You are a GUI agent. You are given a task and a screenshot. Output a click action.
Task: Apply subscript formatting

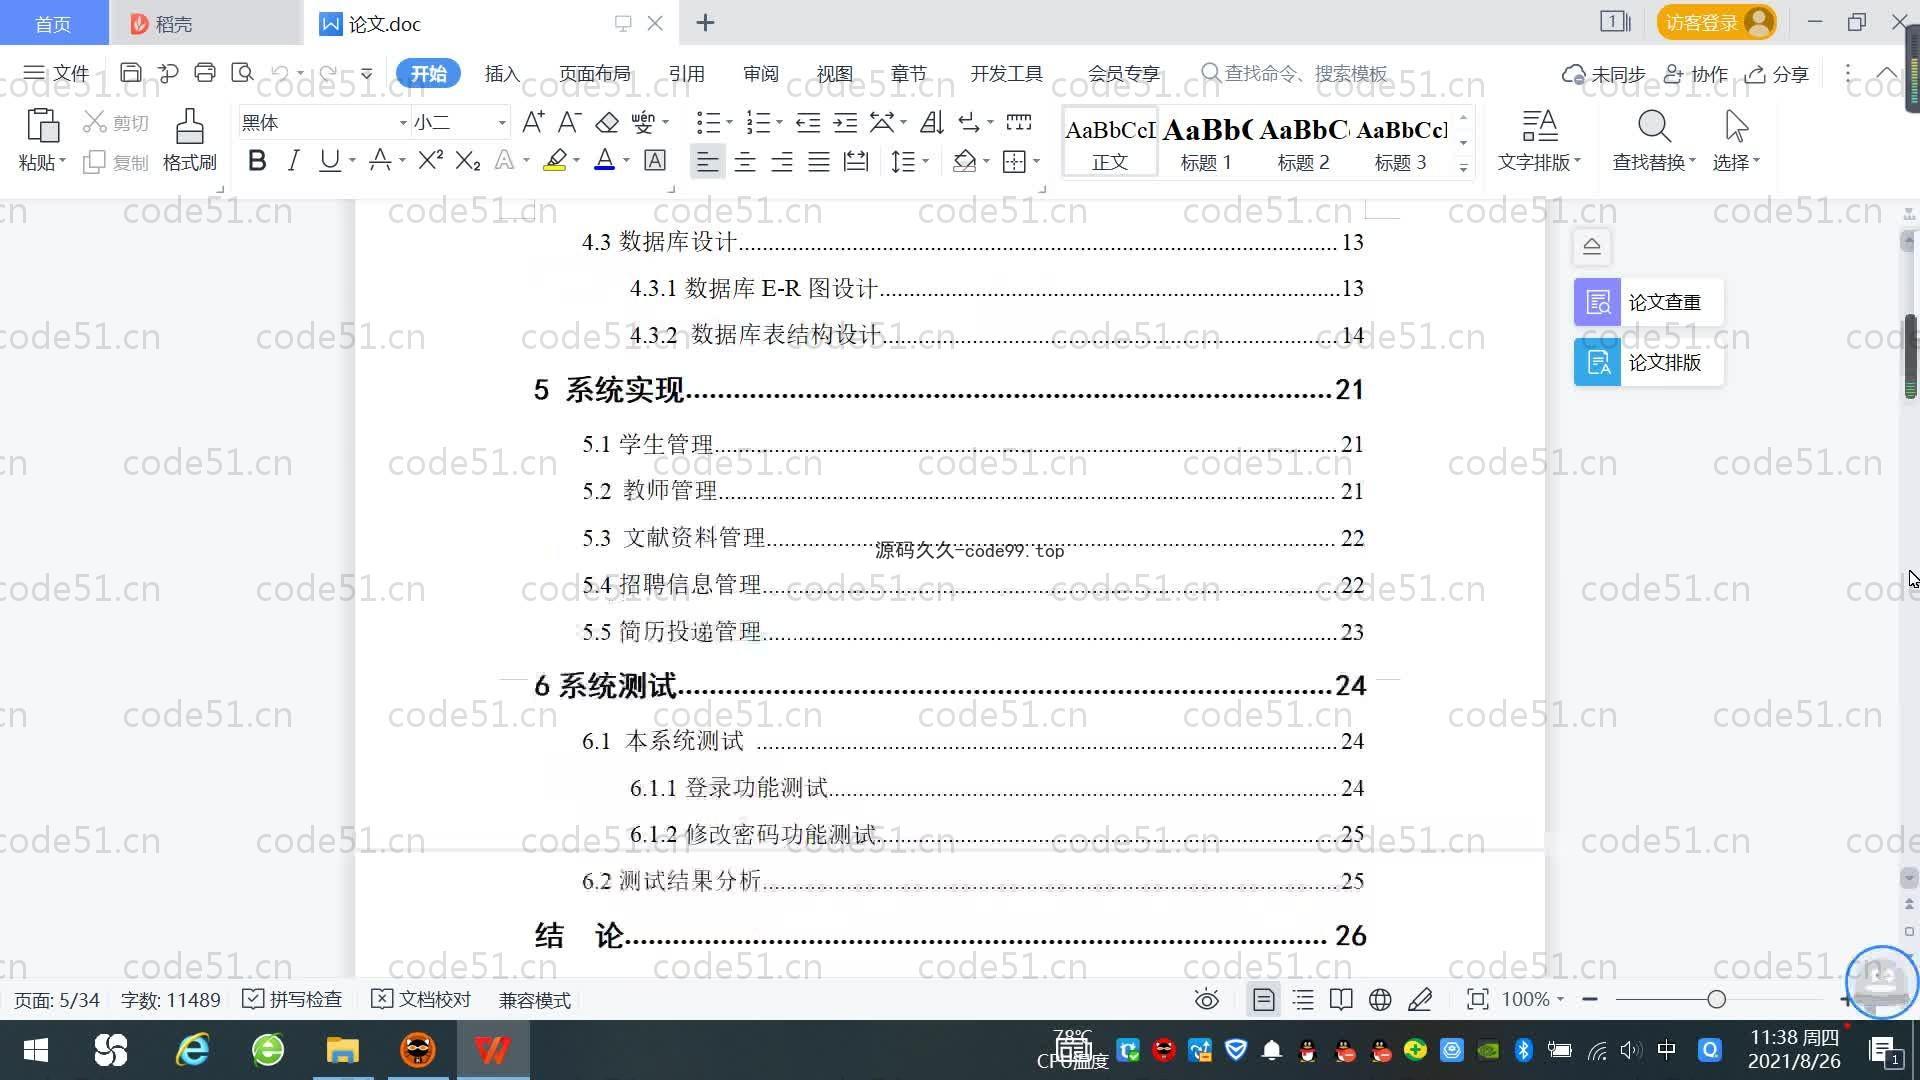pyautogui.click(x=468, y=161)
